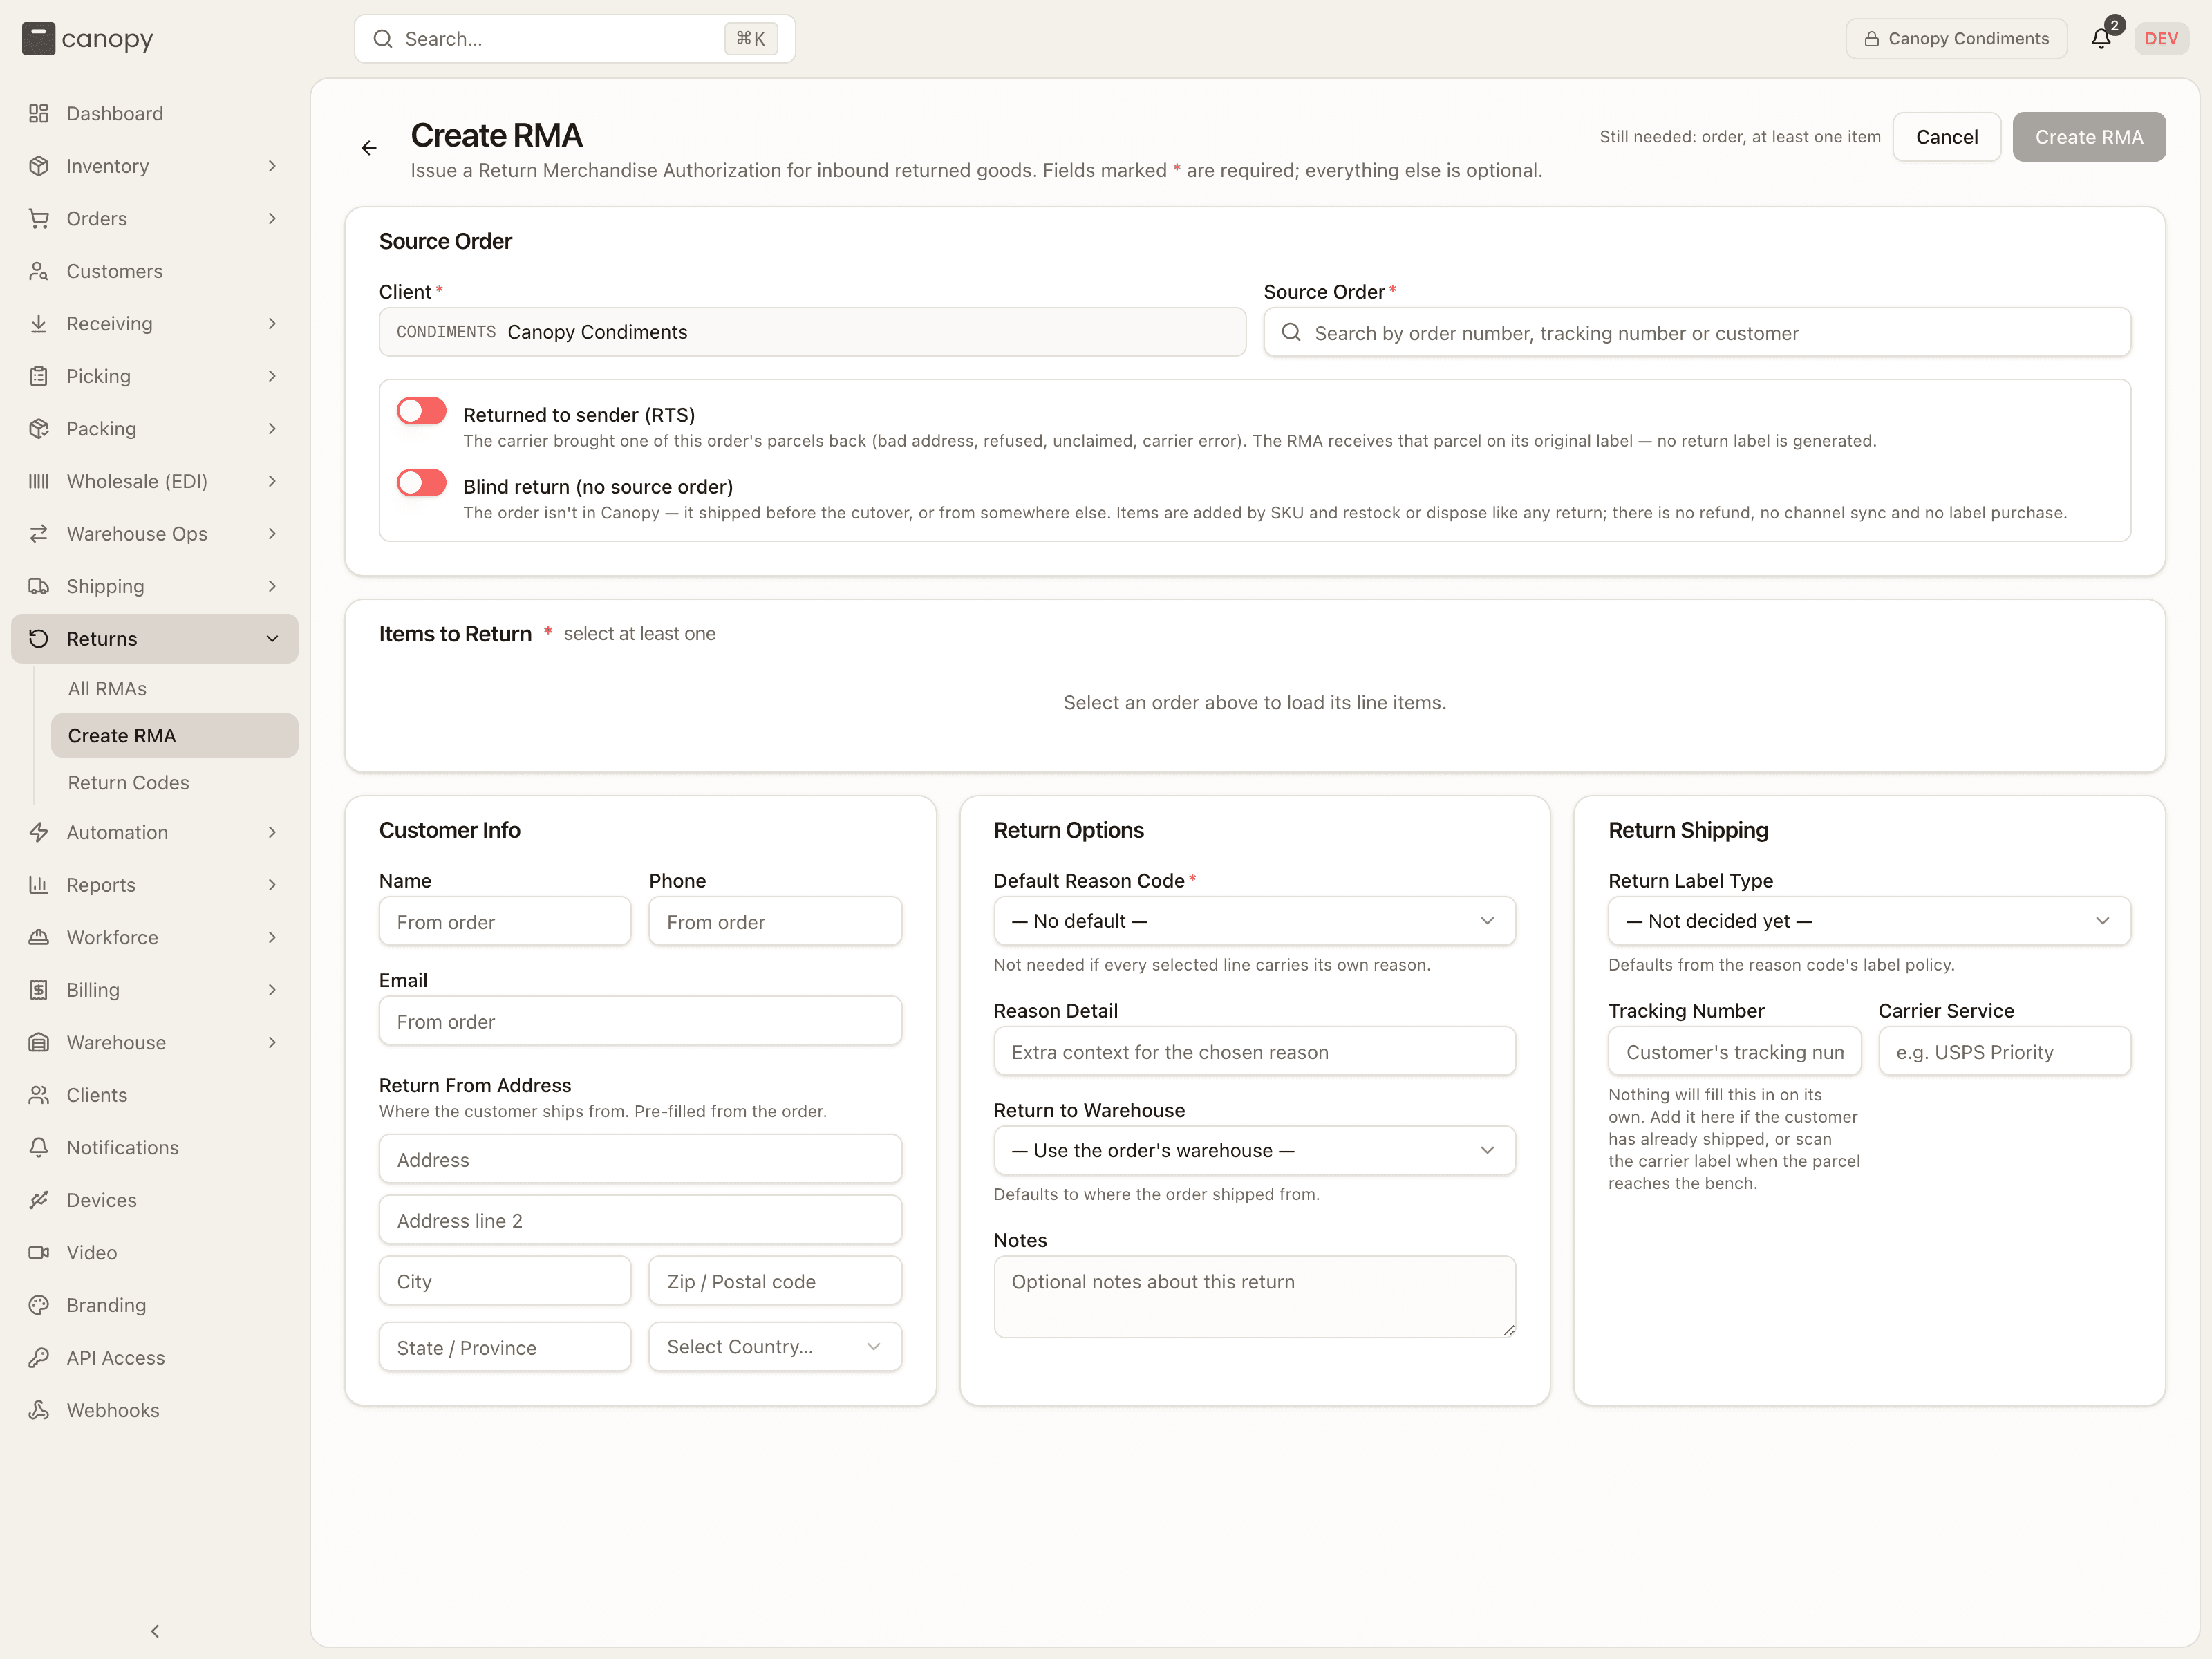This screenshot has height=1659, width=2212.
Task: Click the Clients people icon
Action: coord(39,1095)
